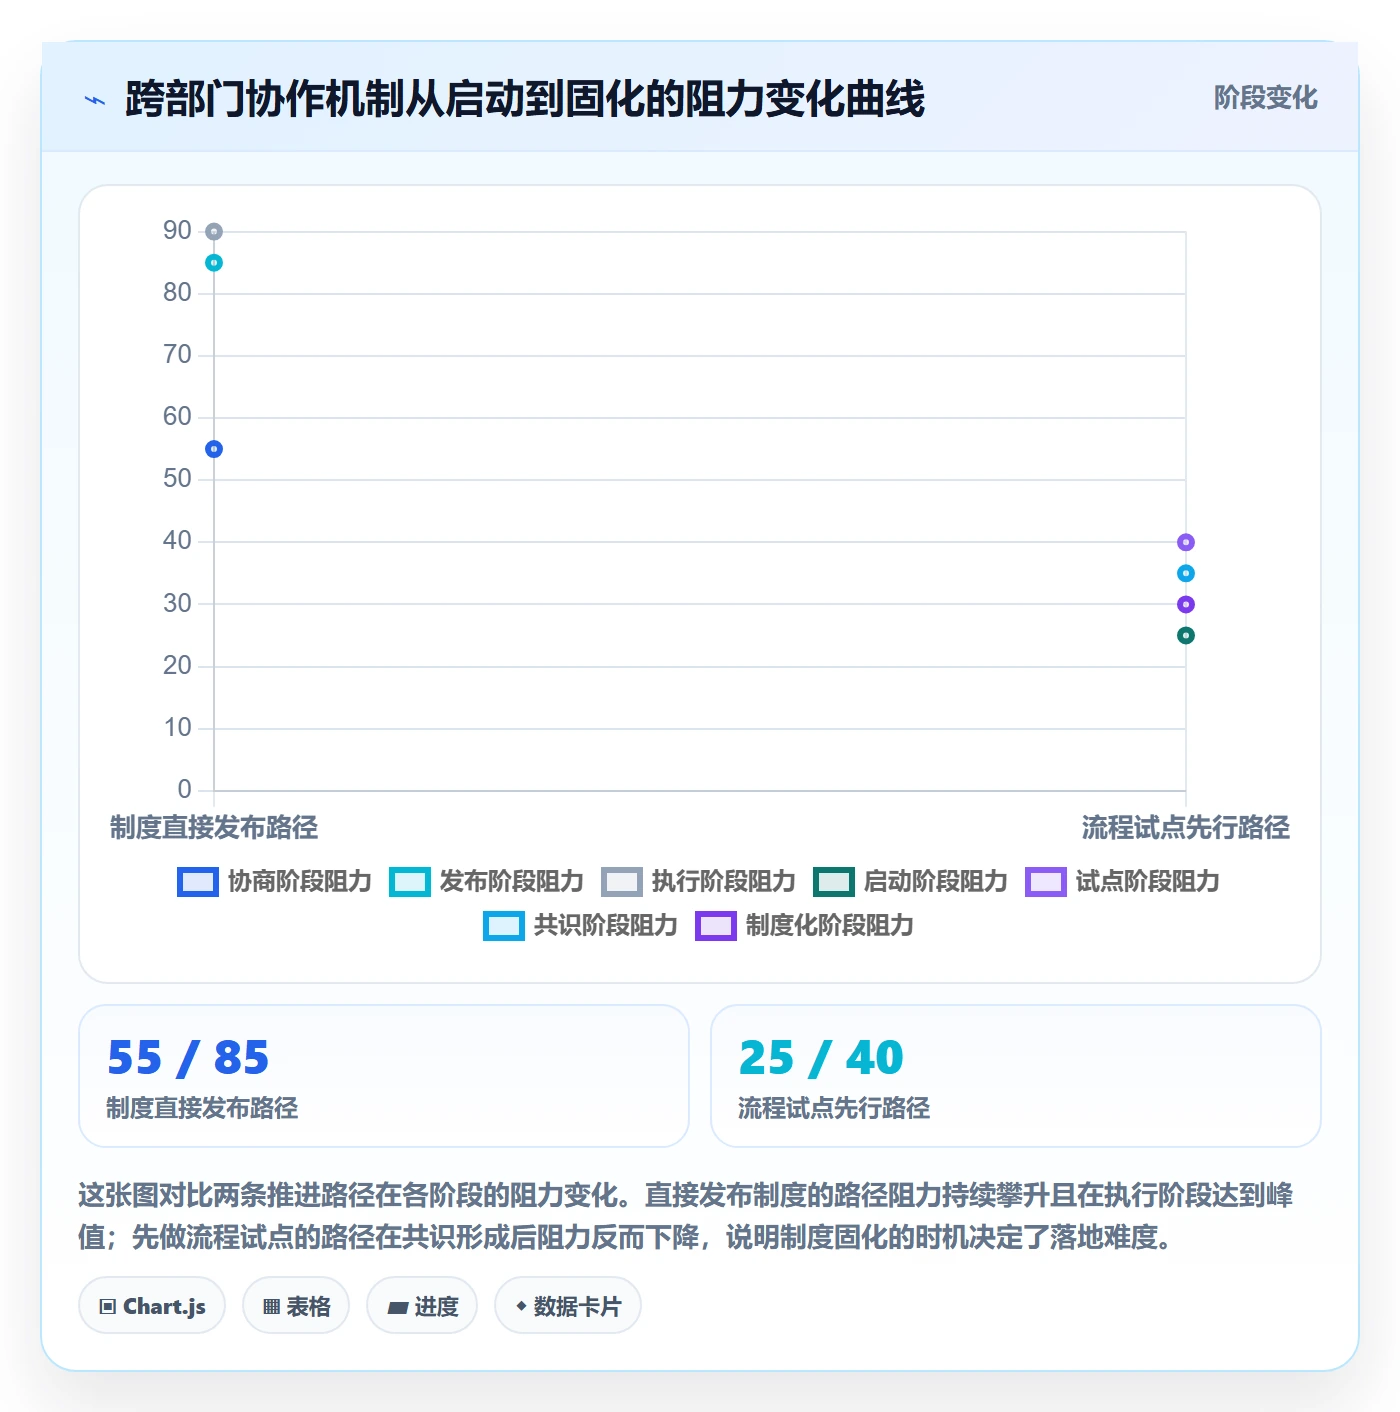Image resolution: width=1400 pixels, height=1412 pixels.
Task: Click the Chart.js tag
Action: (x=152, y=1306)
